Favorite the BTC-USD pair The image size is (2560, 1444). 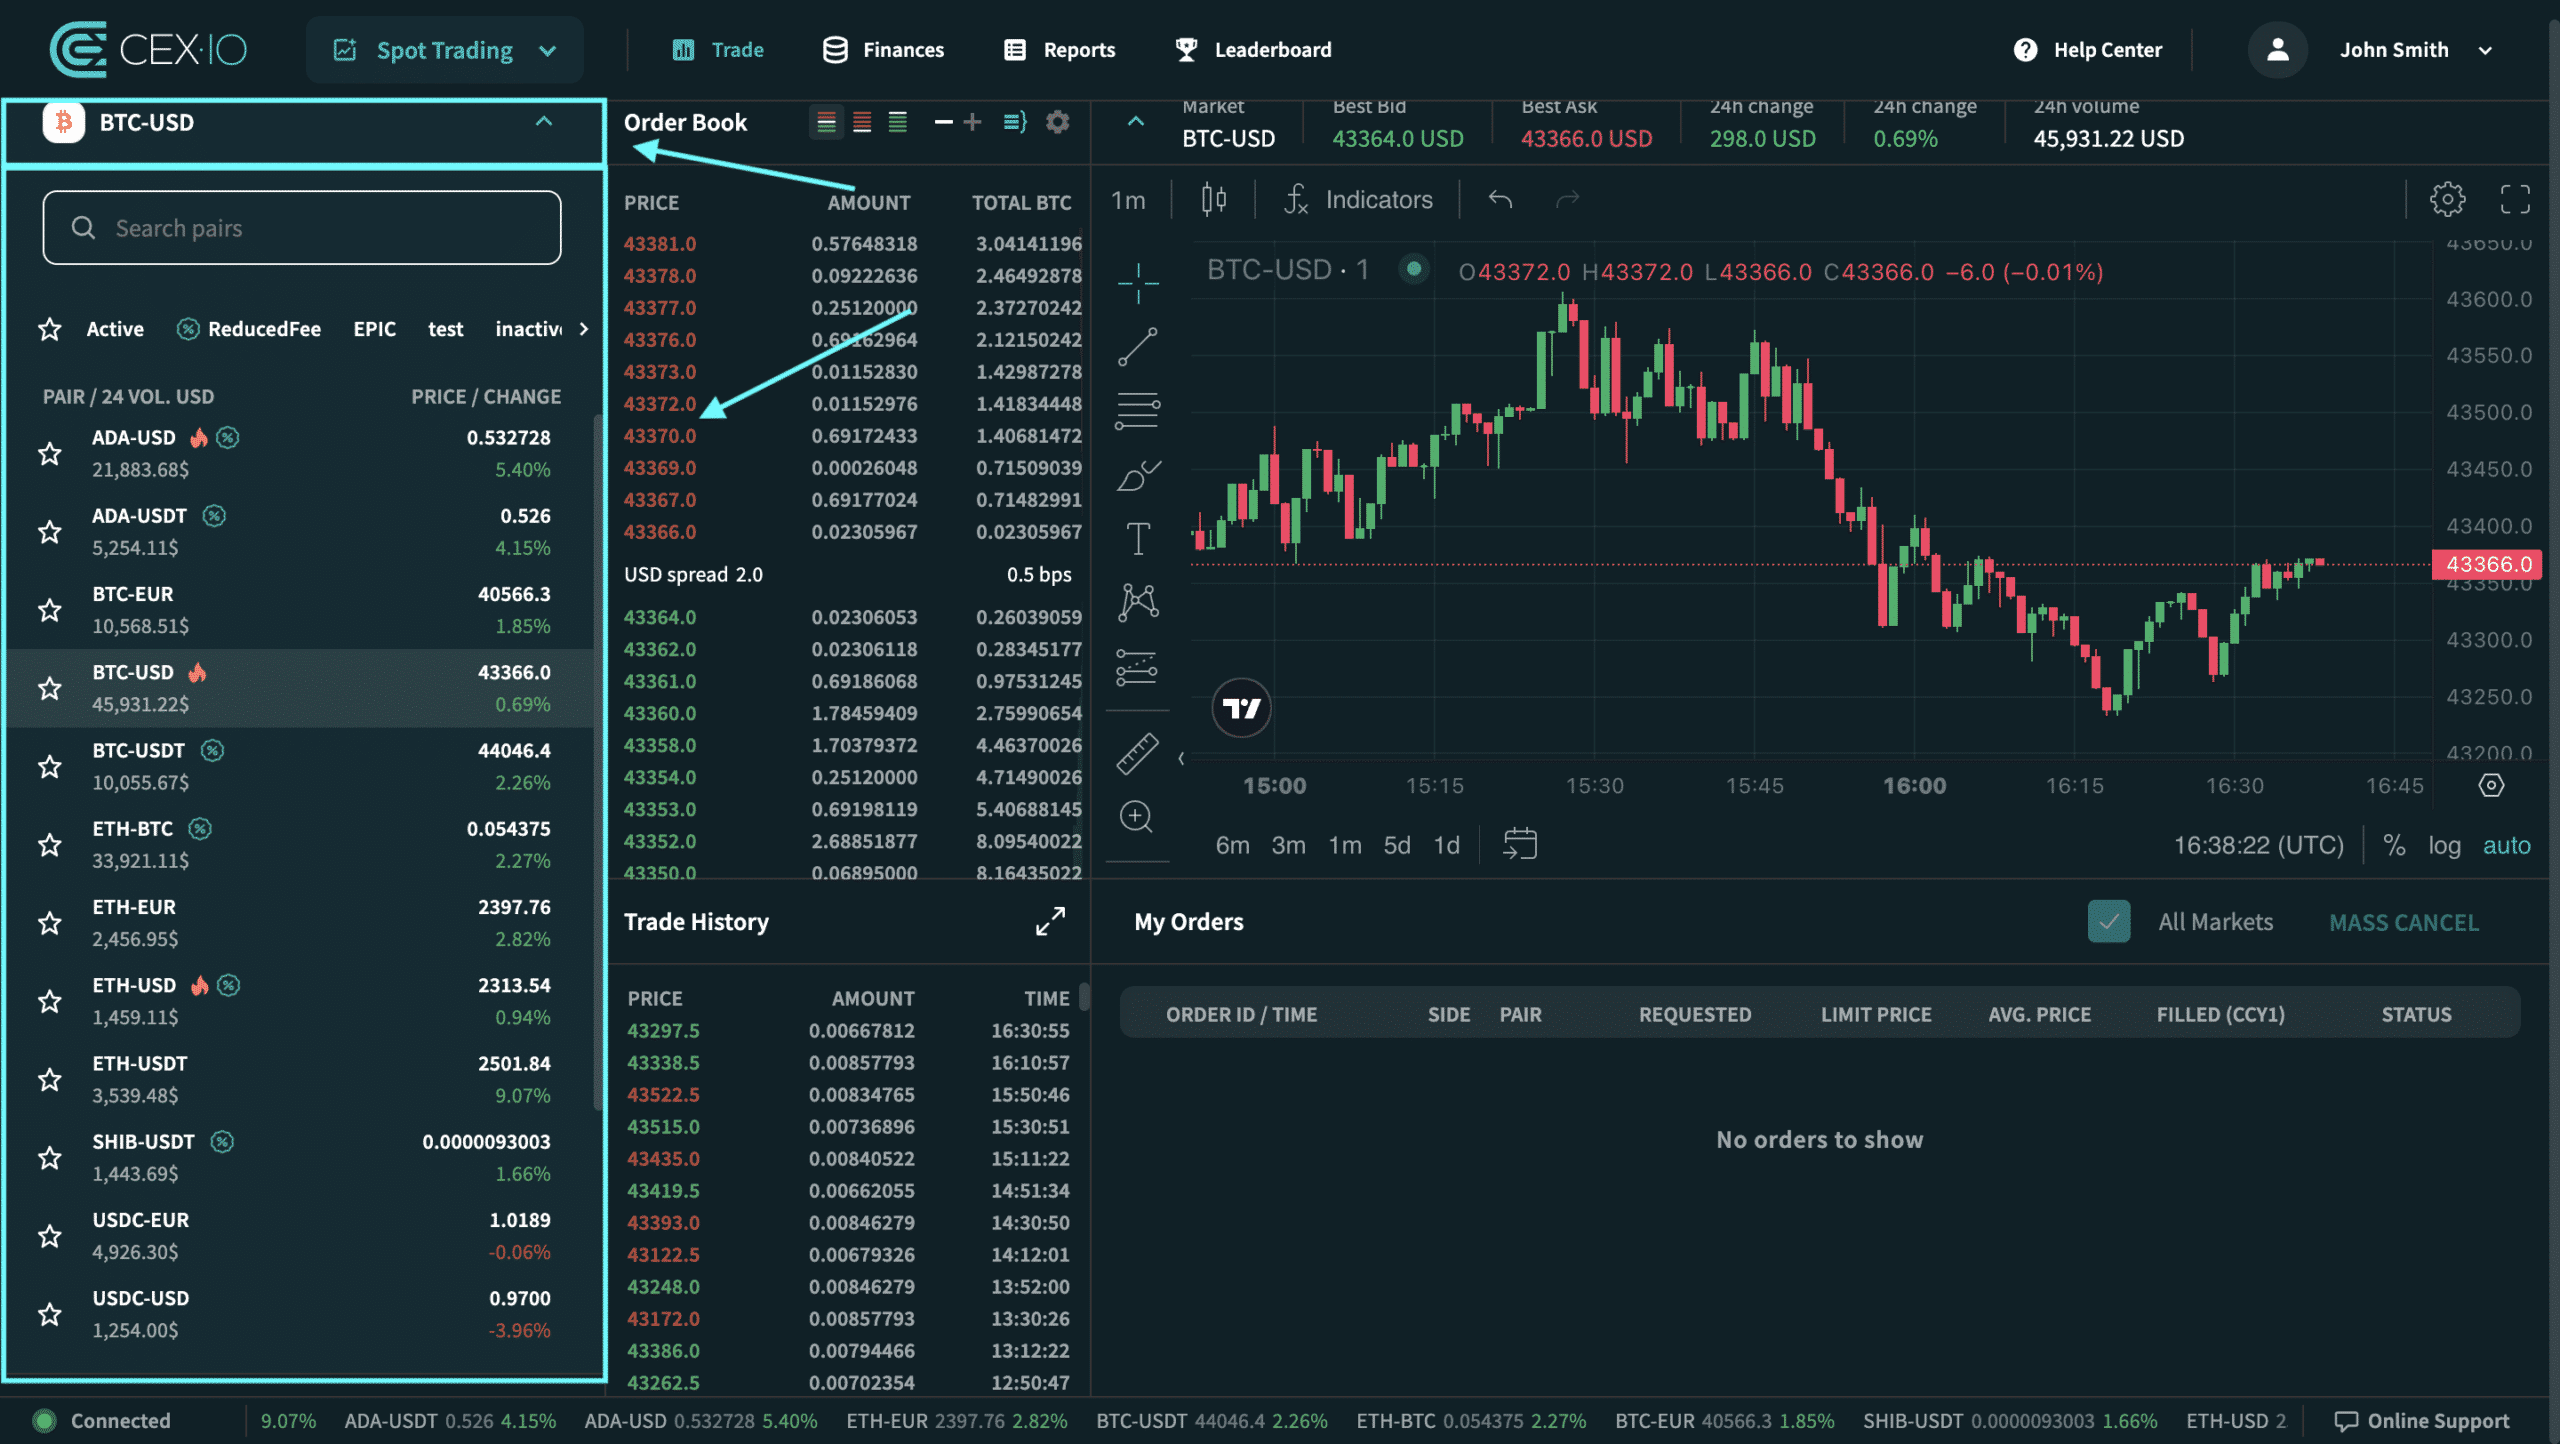tap(50, 688)
